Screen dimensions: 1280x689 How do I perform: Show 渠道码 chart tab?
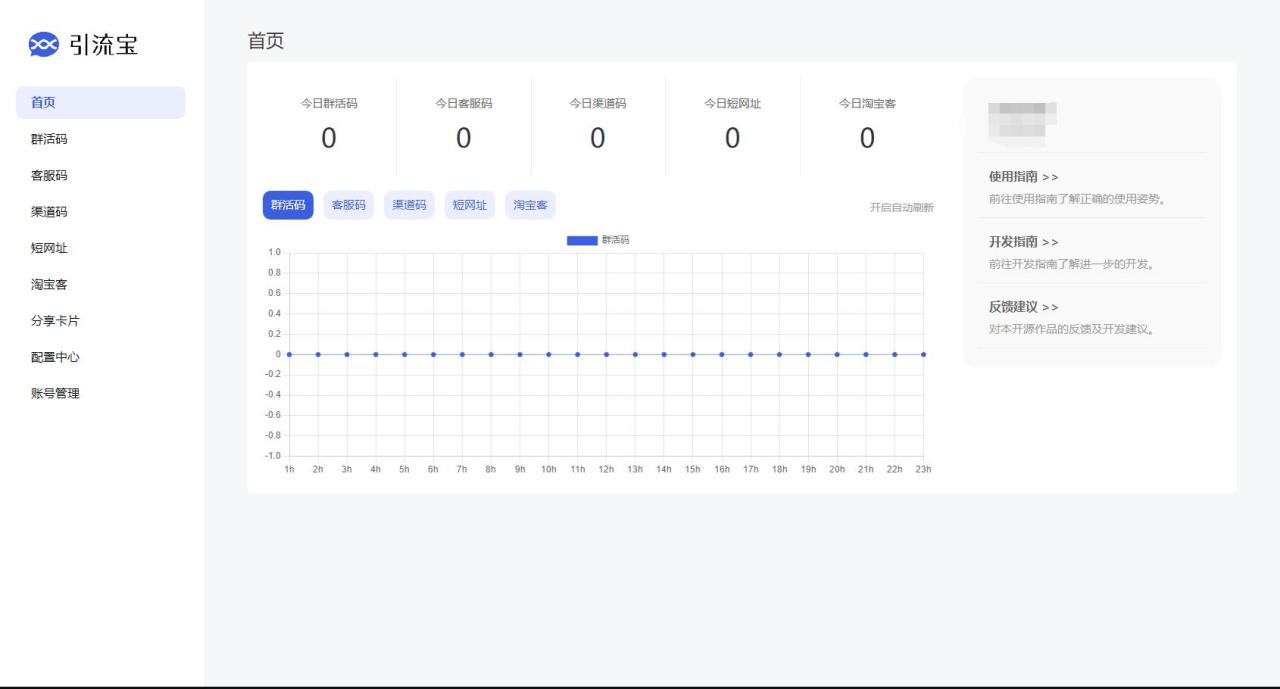pos(409,205)
